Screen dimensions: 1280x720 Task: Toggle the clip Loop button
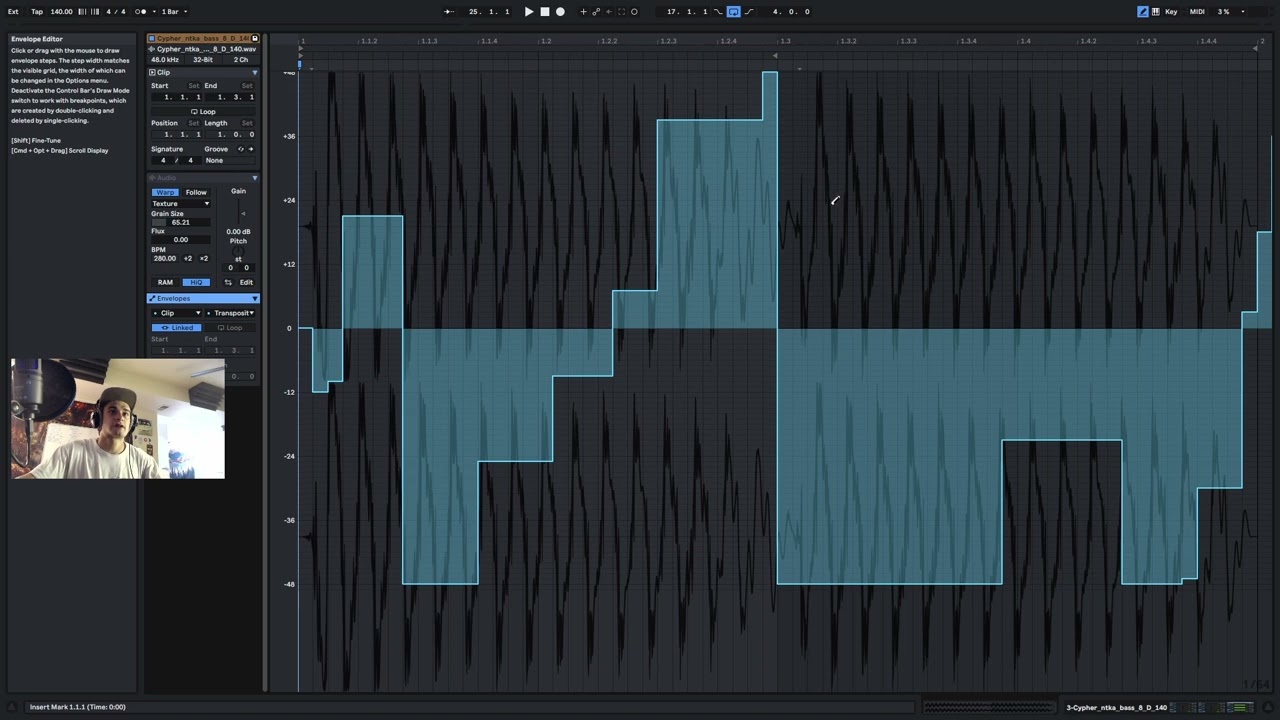point(203,112)
